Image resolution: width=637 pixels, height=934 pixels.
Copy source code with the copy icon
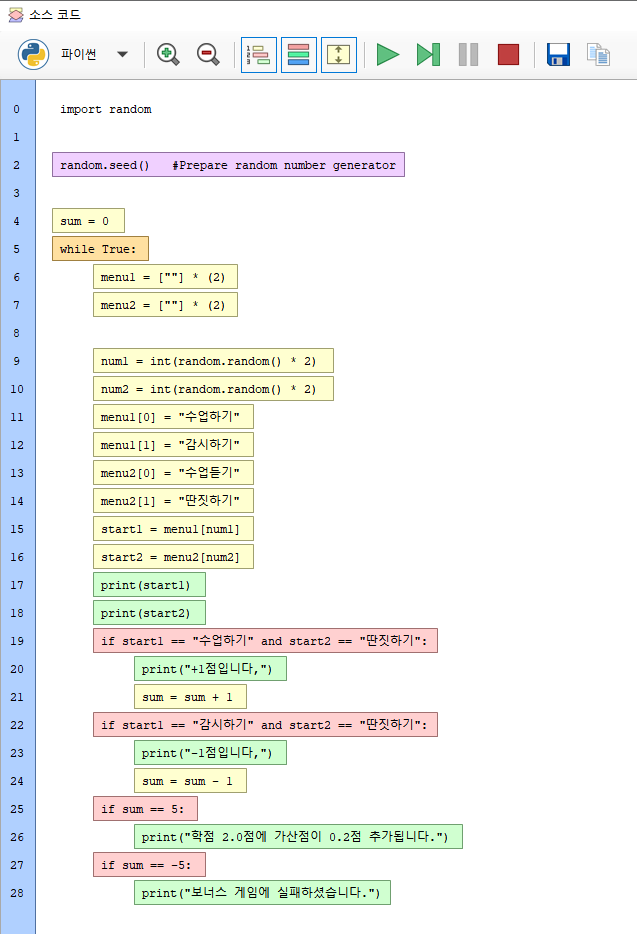pyautogui.click(x=598, y=55)
